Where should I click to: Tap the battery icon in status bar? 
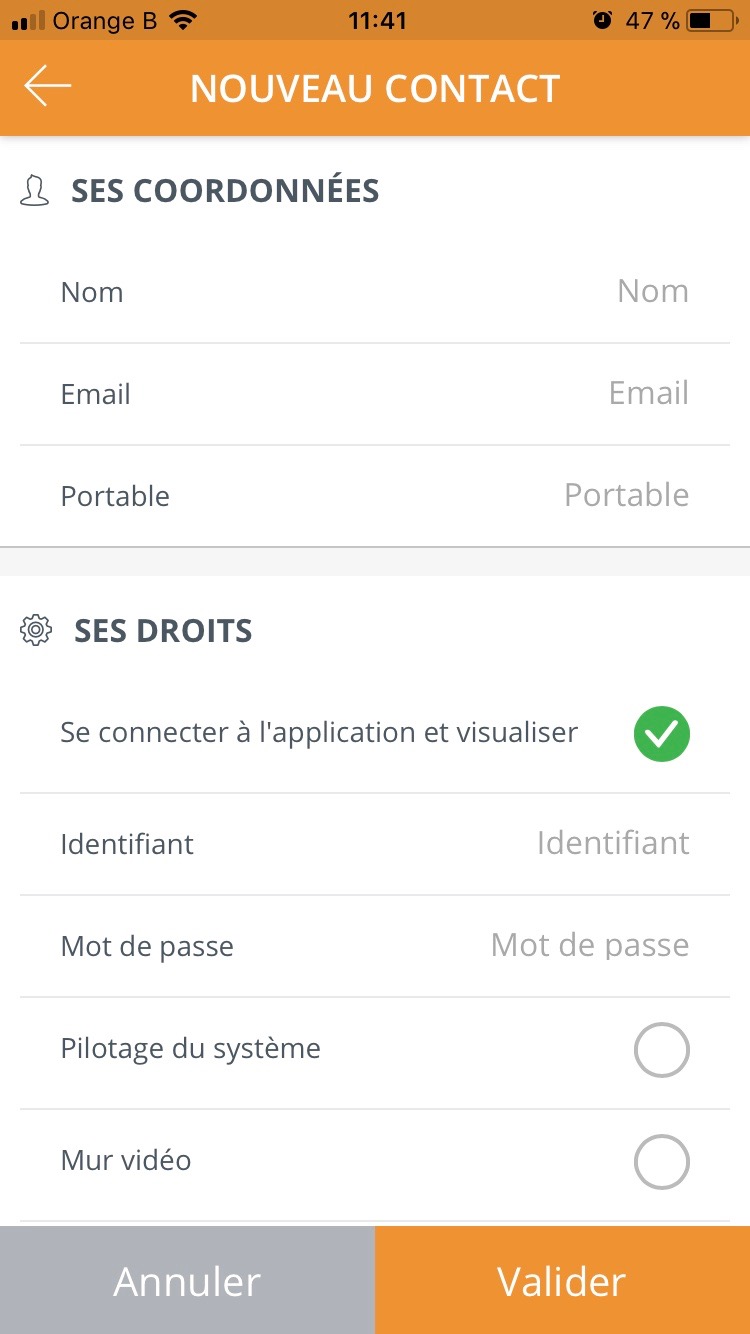pyautogui.click(x=712, y=20)
